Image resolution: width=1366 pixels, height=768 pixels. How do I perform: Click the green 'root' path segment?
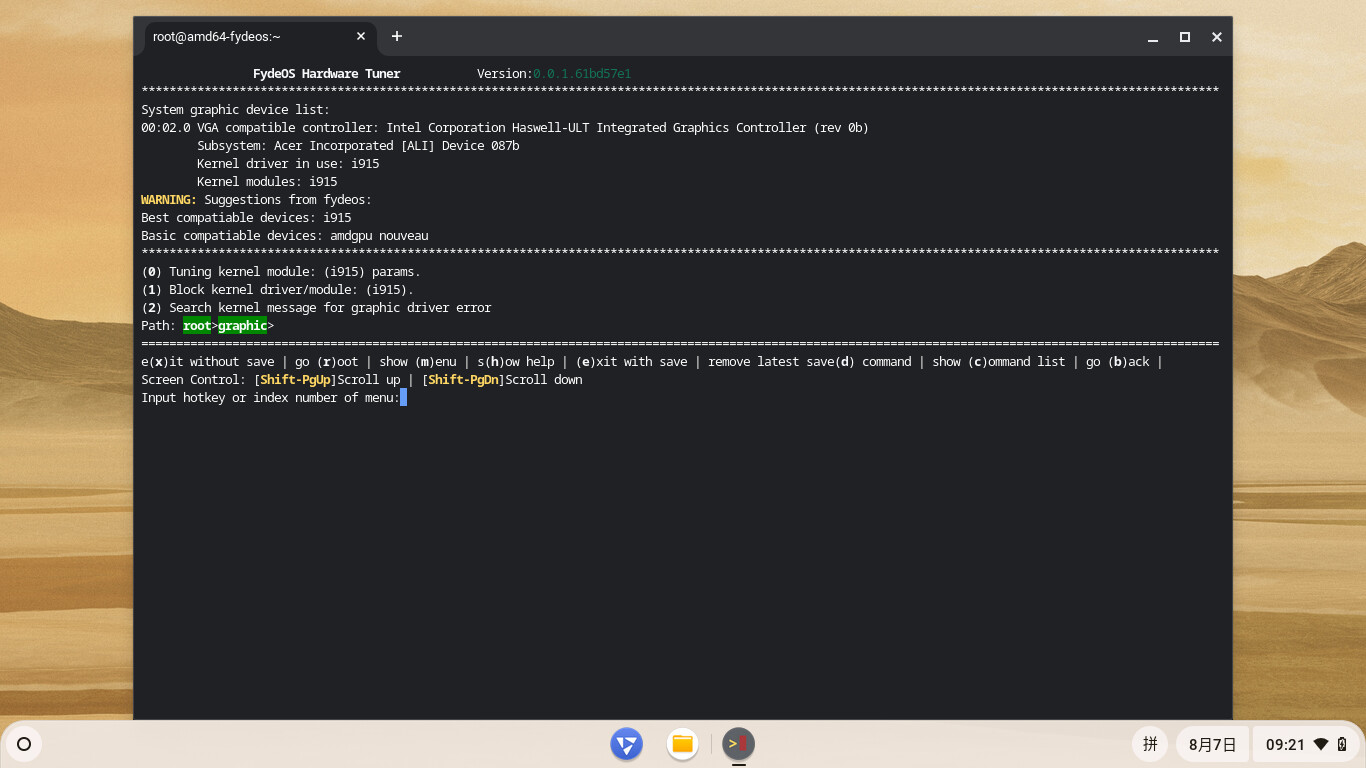197,326
